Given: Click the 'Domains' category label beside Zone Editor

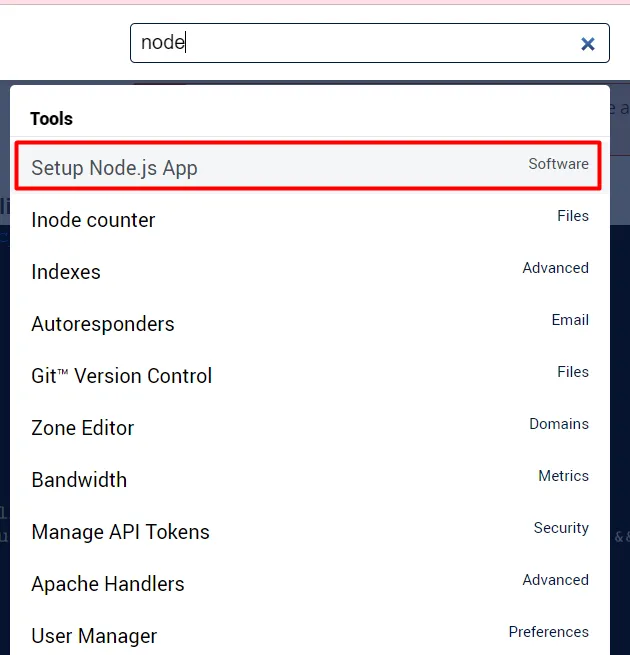Looking at the screenshot, I should click(559, 424).
